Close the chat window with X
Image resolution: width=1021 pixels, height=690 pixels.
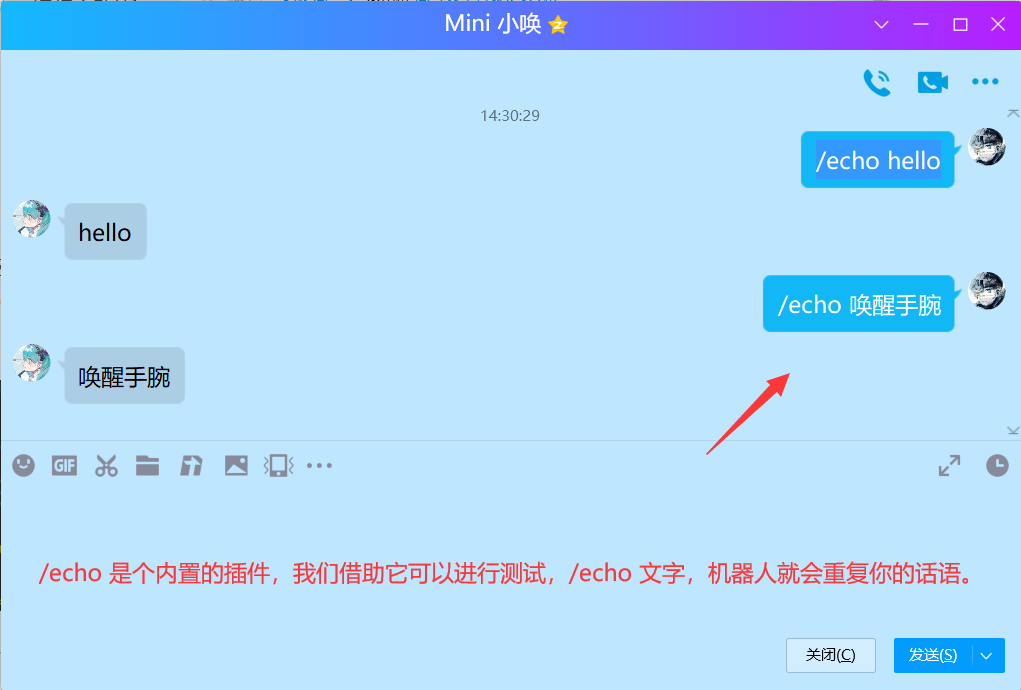pyautogui.click(x=998, y=25)
